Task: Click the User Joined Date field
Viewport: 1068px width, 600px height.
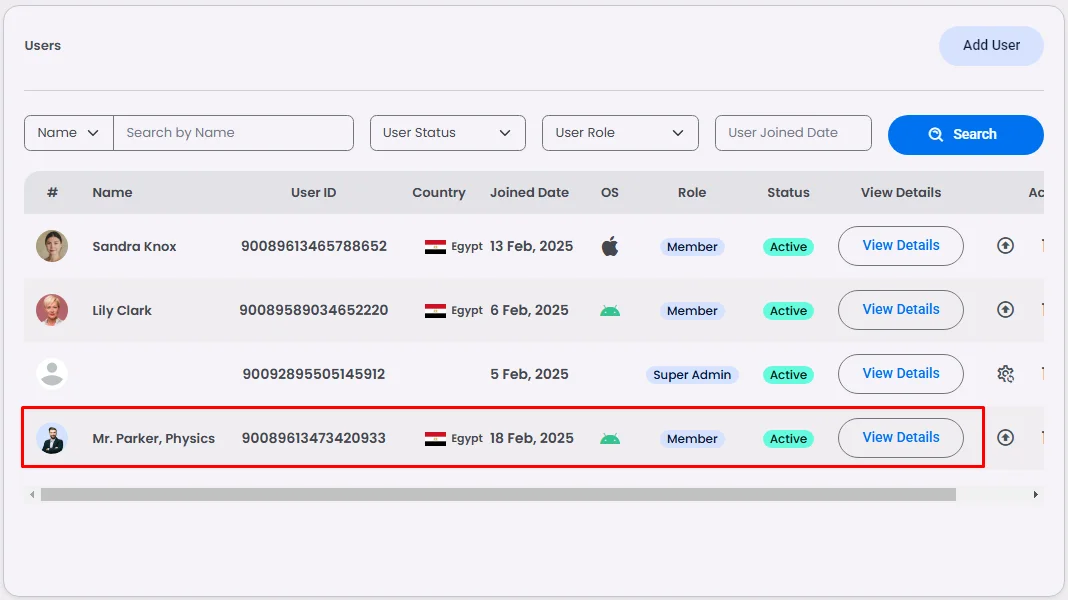Action: [x=793, y=133]
